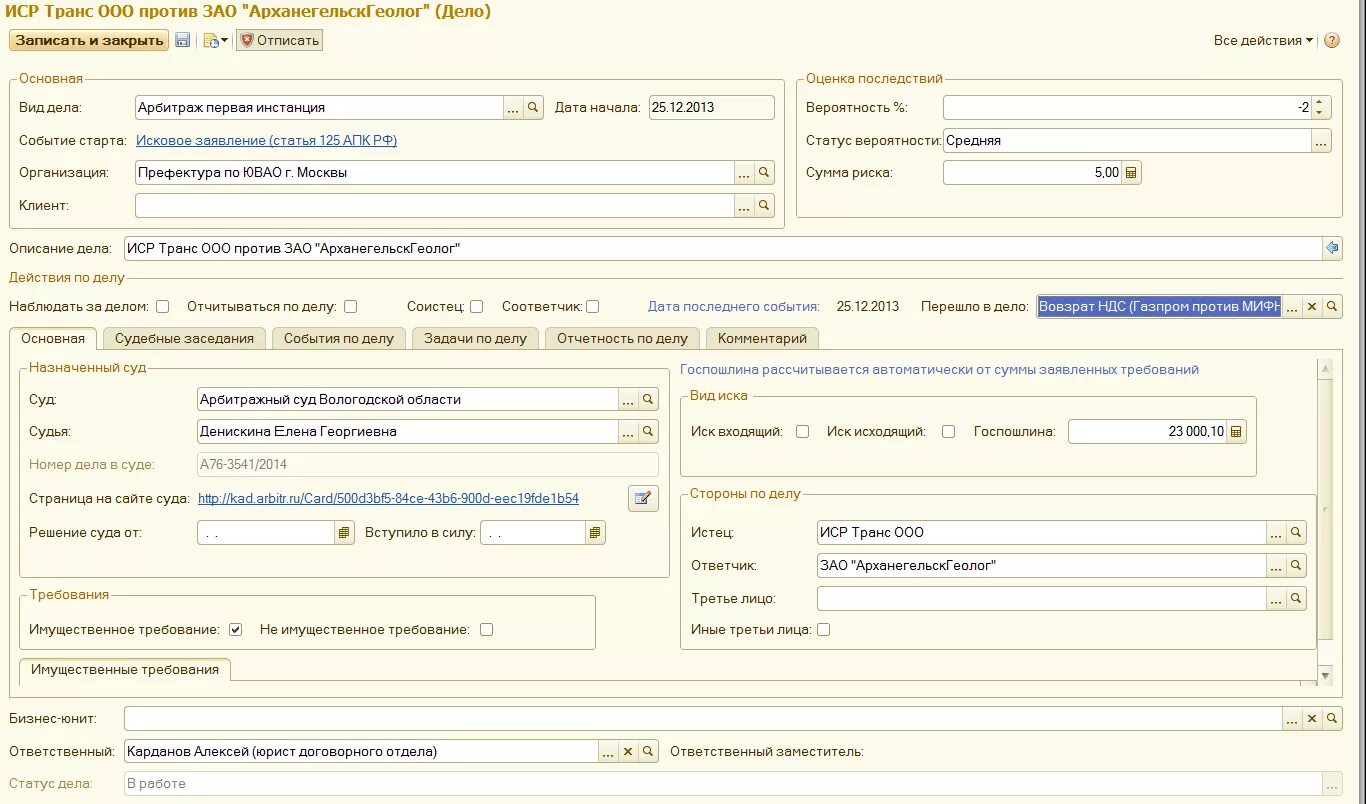Open selection list for Вид дела field
This screenshot has height=804, width=1366.
(513, 108)
